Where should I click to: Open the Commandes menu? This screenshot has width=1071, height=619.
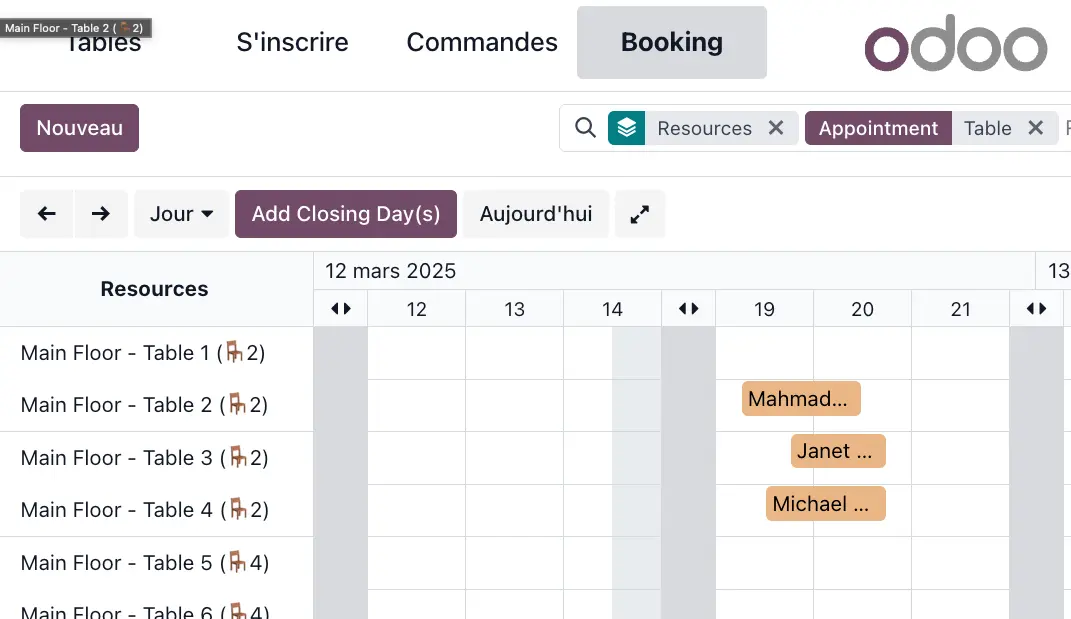[482, 42]
